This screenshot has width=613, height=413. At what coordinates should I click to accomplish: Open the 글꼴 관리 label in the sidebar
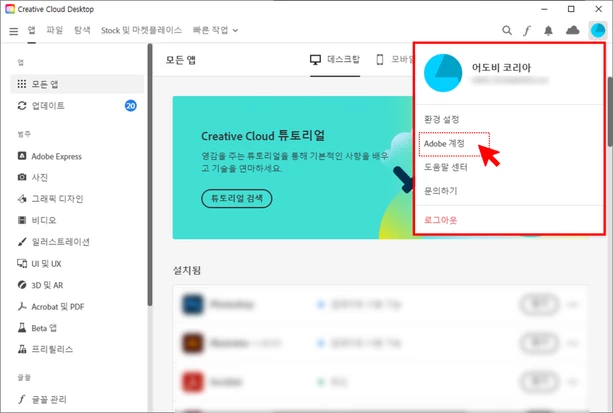click(49, 399)
